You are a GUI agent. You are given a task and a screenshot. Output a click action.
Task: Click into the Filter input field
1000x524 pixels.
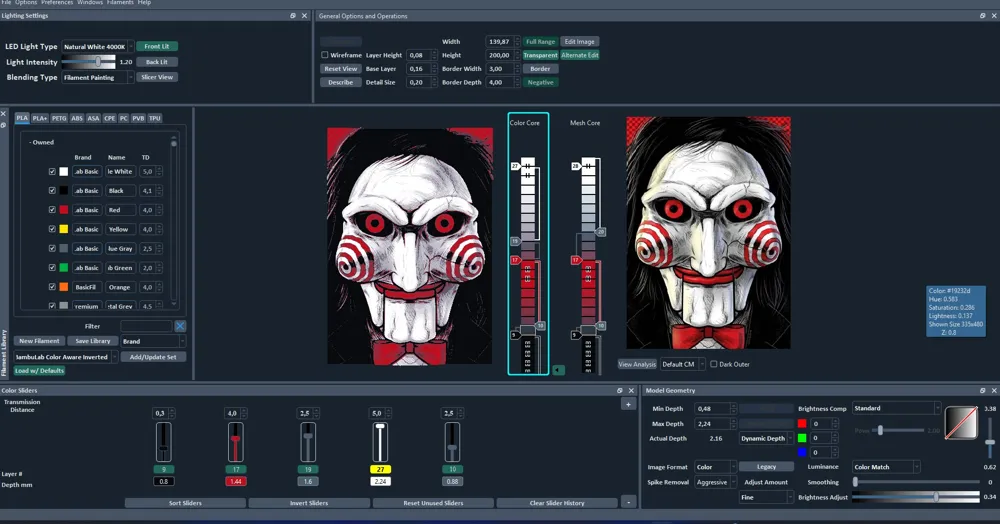click(146, 326)
